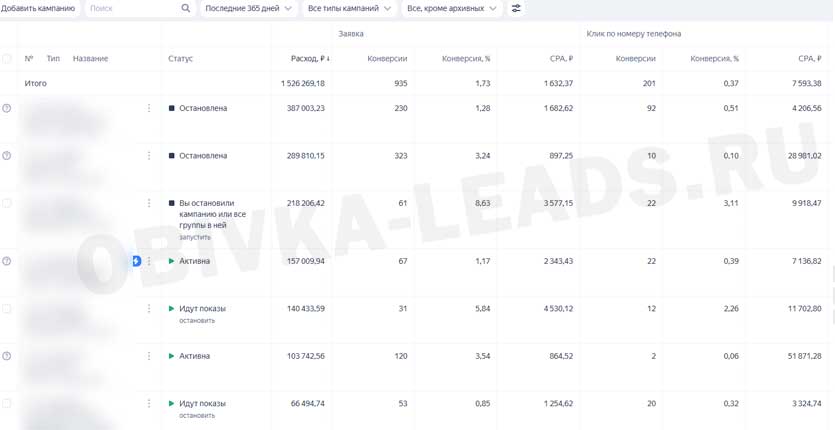
Task: Click question mark icon in 103 742,56 row
Action: coord(7,356)
